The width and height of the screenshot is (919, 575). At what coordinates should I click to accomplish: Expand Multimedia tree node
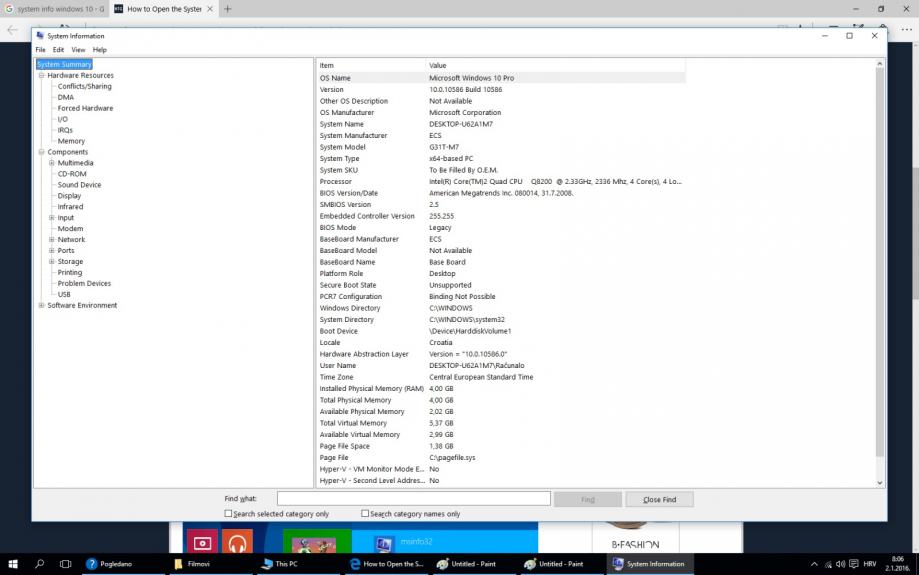[52, 163]
